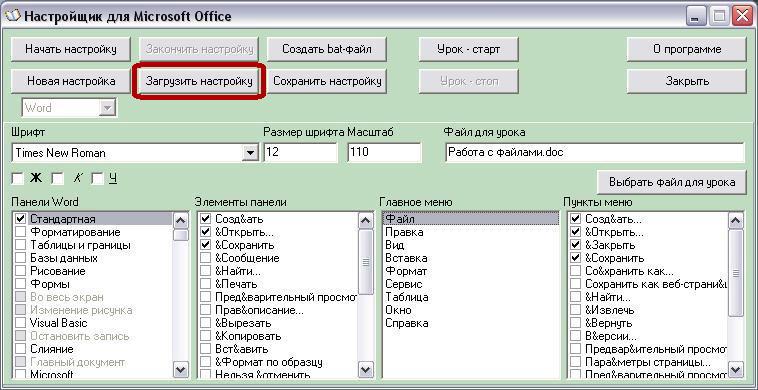Click 'Новая настройка' button

(71, 81)
